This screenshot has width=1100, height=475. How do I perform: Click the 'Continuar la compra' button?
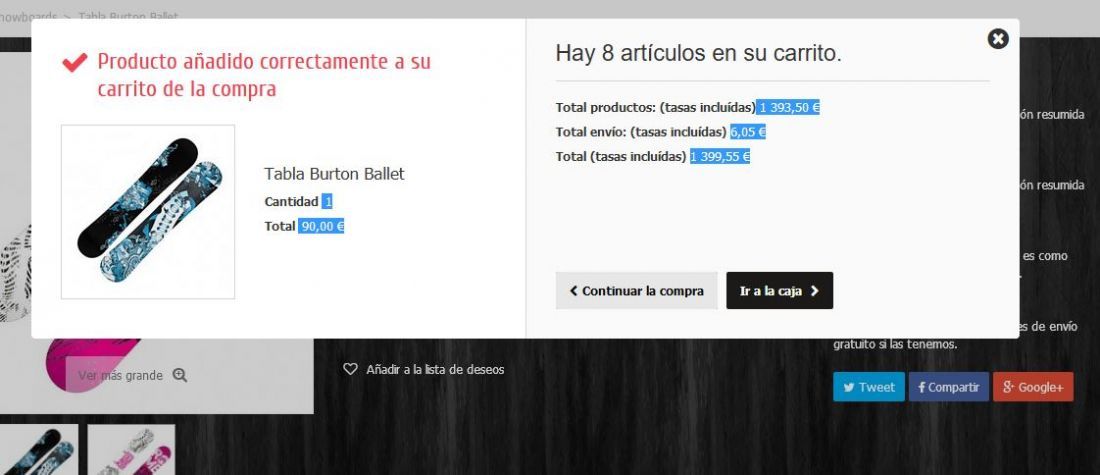[x=636, y=290]
